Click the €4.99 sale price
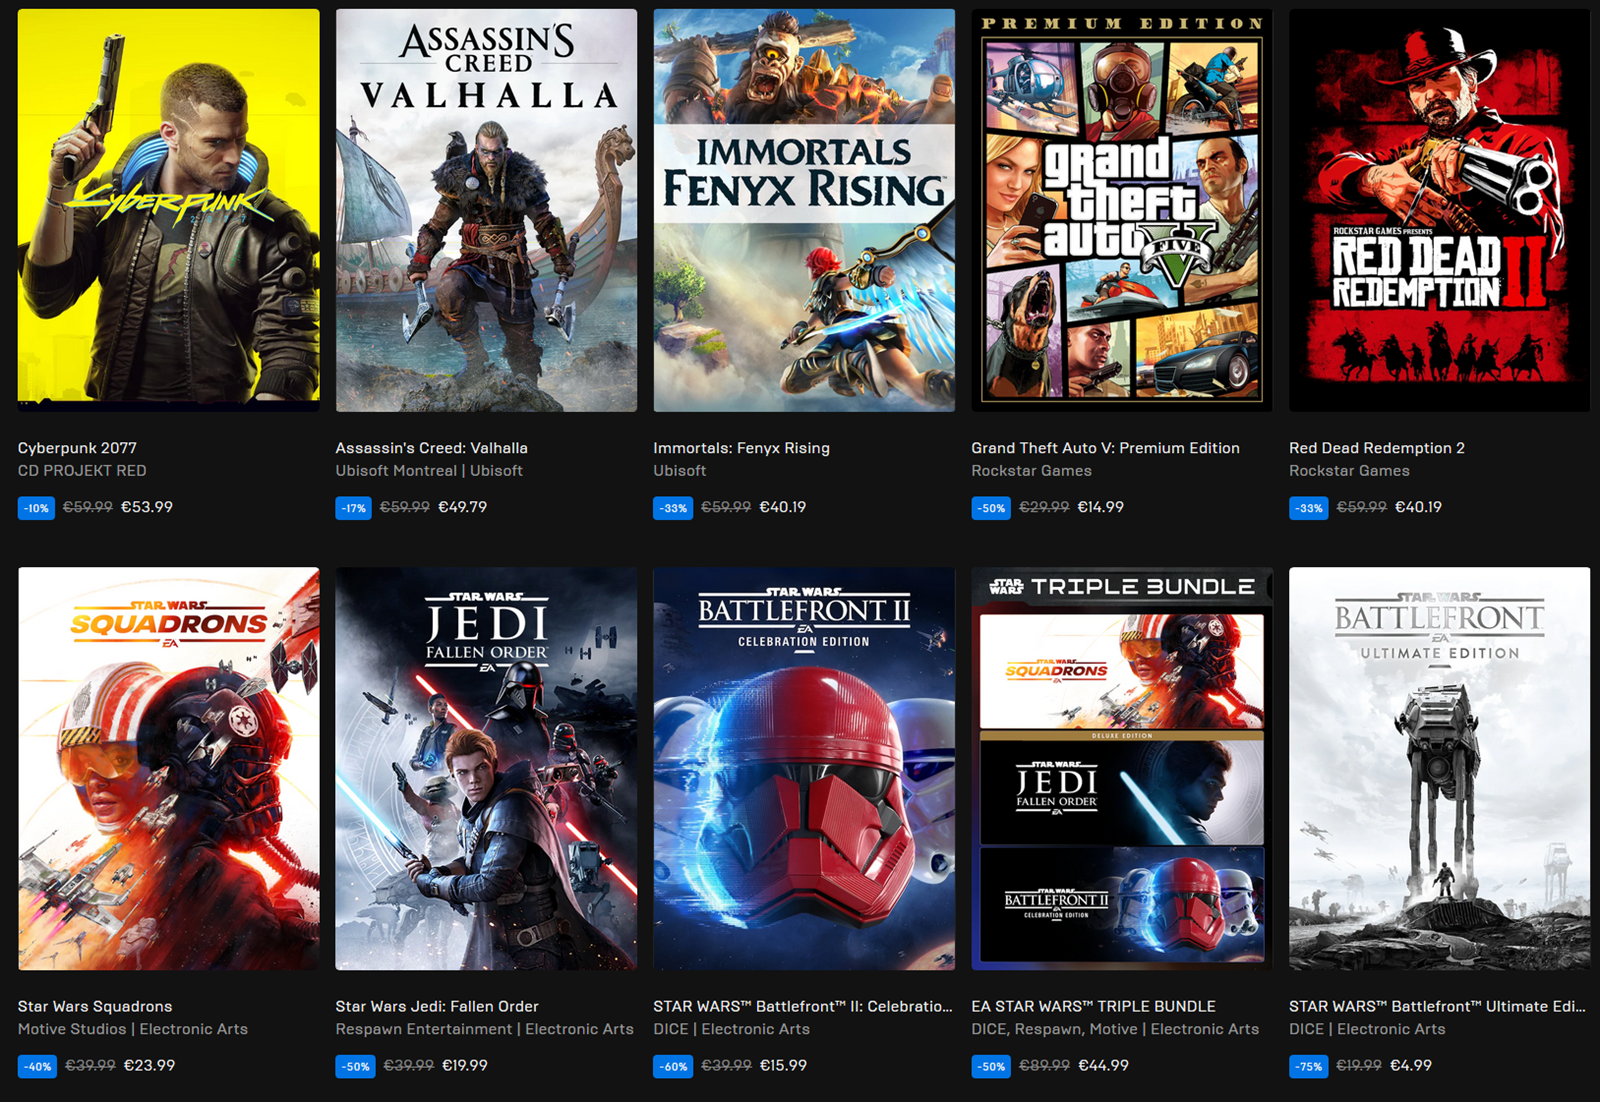Image resolution: width=1600 pixels, height=1102 pixels. click(1411, 1065)
